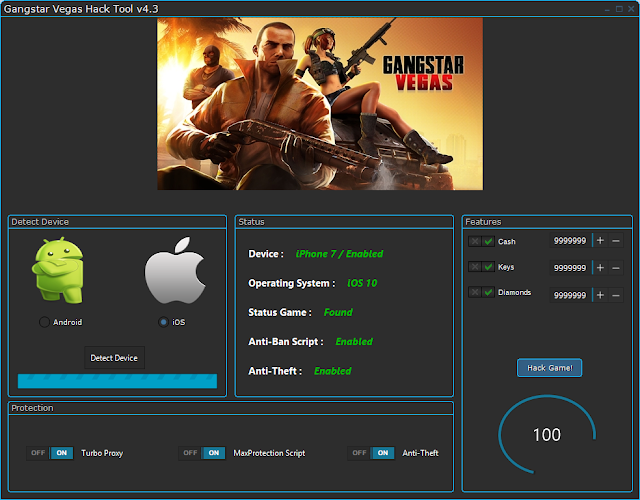The width and height of the screenshot is (640, 500).
Task: Turn MaxProtection Script ON
Action: [x=214, y=453]
